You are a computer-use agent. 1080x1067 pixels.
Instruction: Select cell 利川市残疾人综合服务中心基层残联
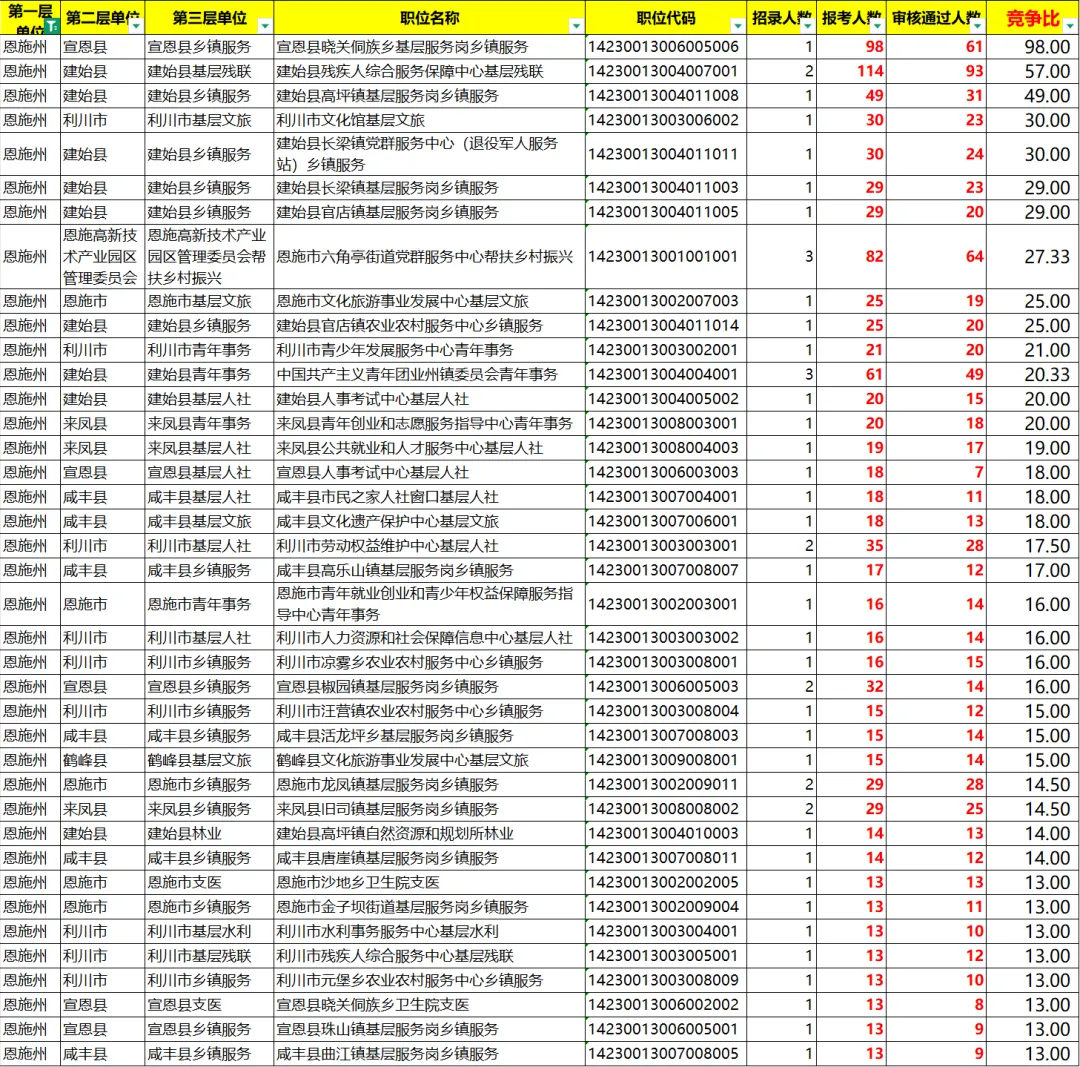[429, 955]
